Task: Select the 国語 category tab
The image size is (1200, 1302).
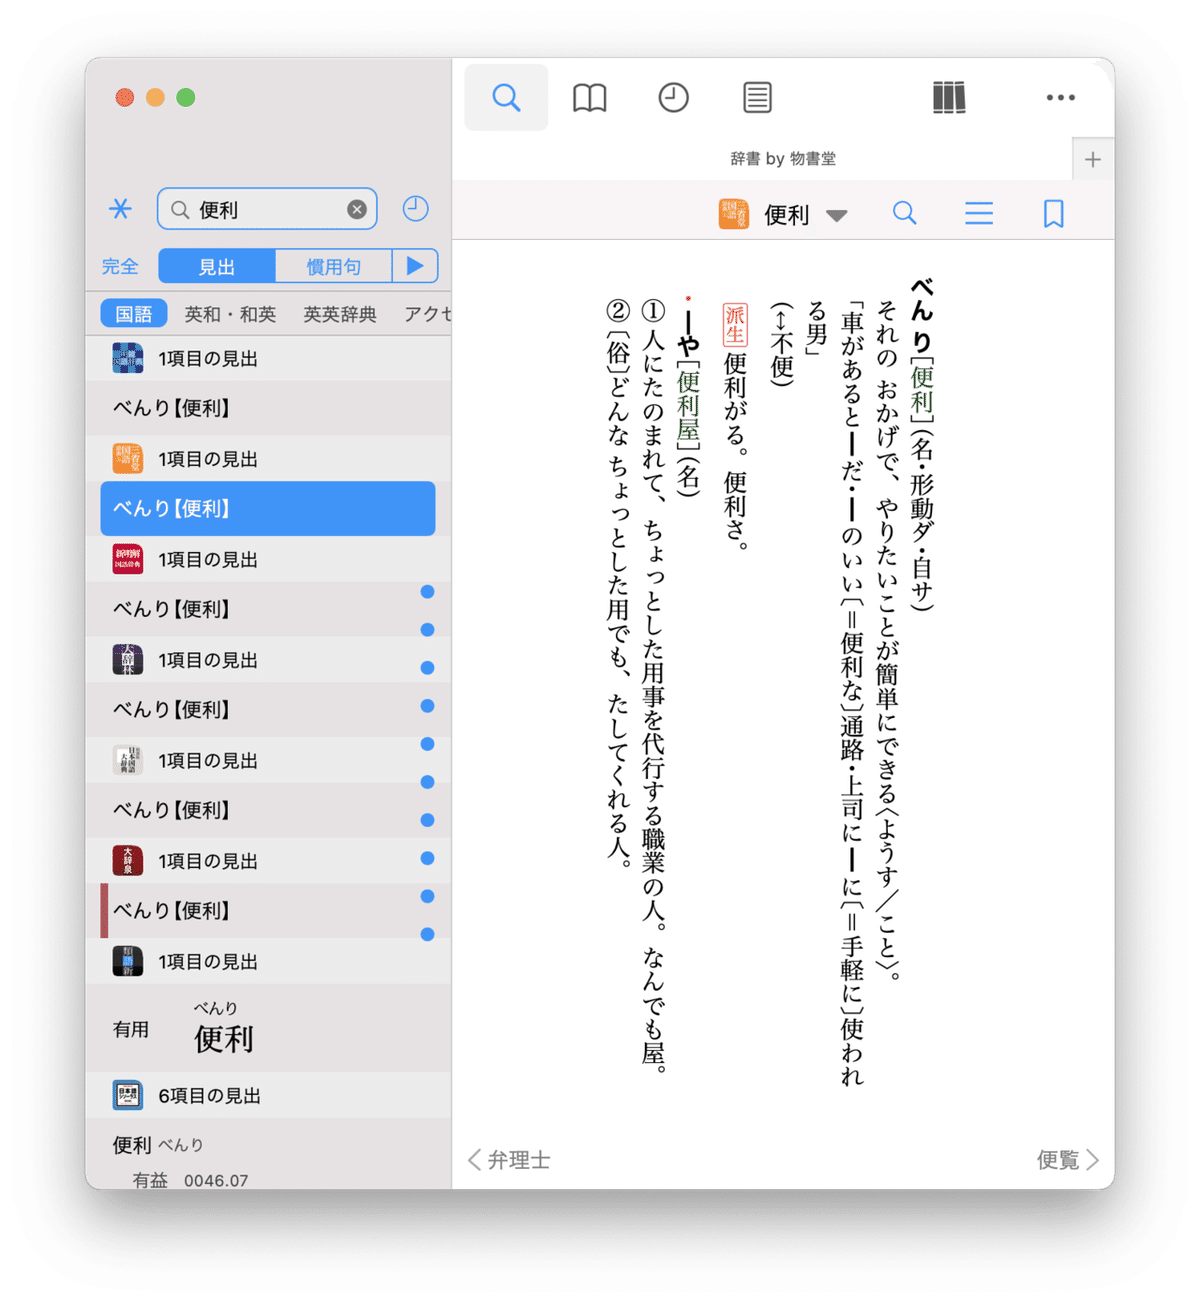Action: (x=134, y=314)
